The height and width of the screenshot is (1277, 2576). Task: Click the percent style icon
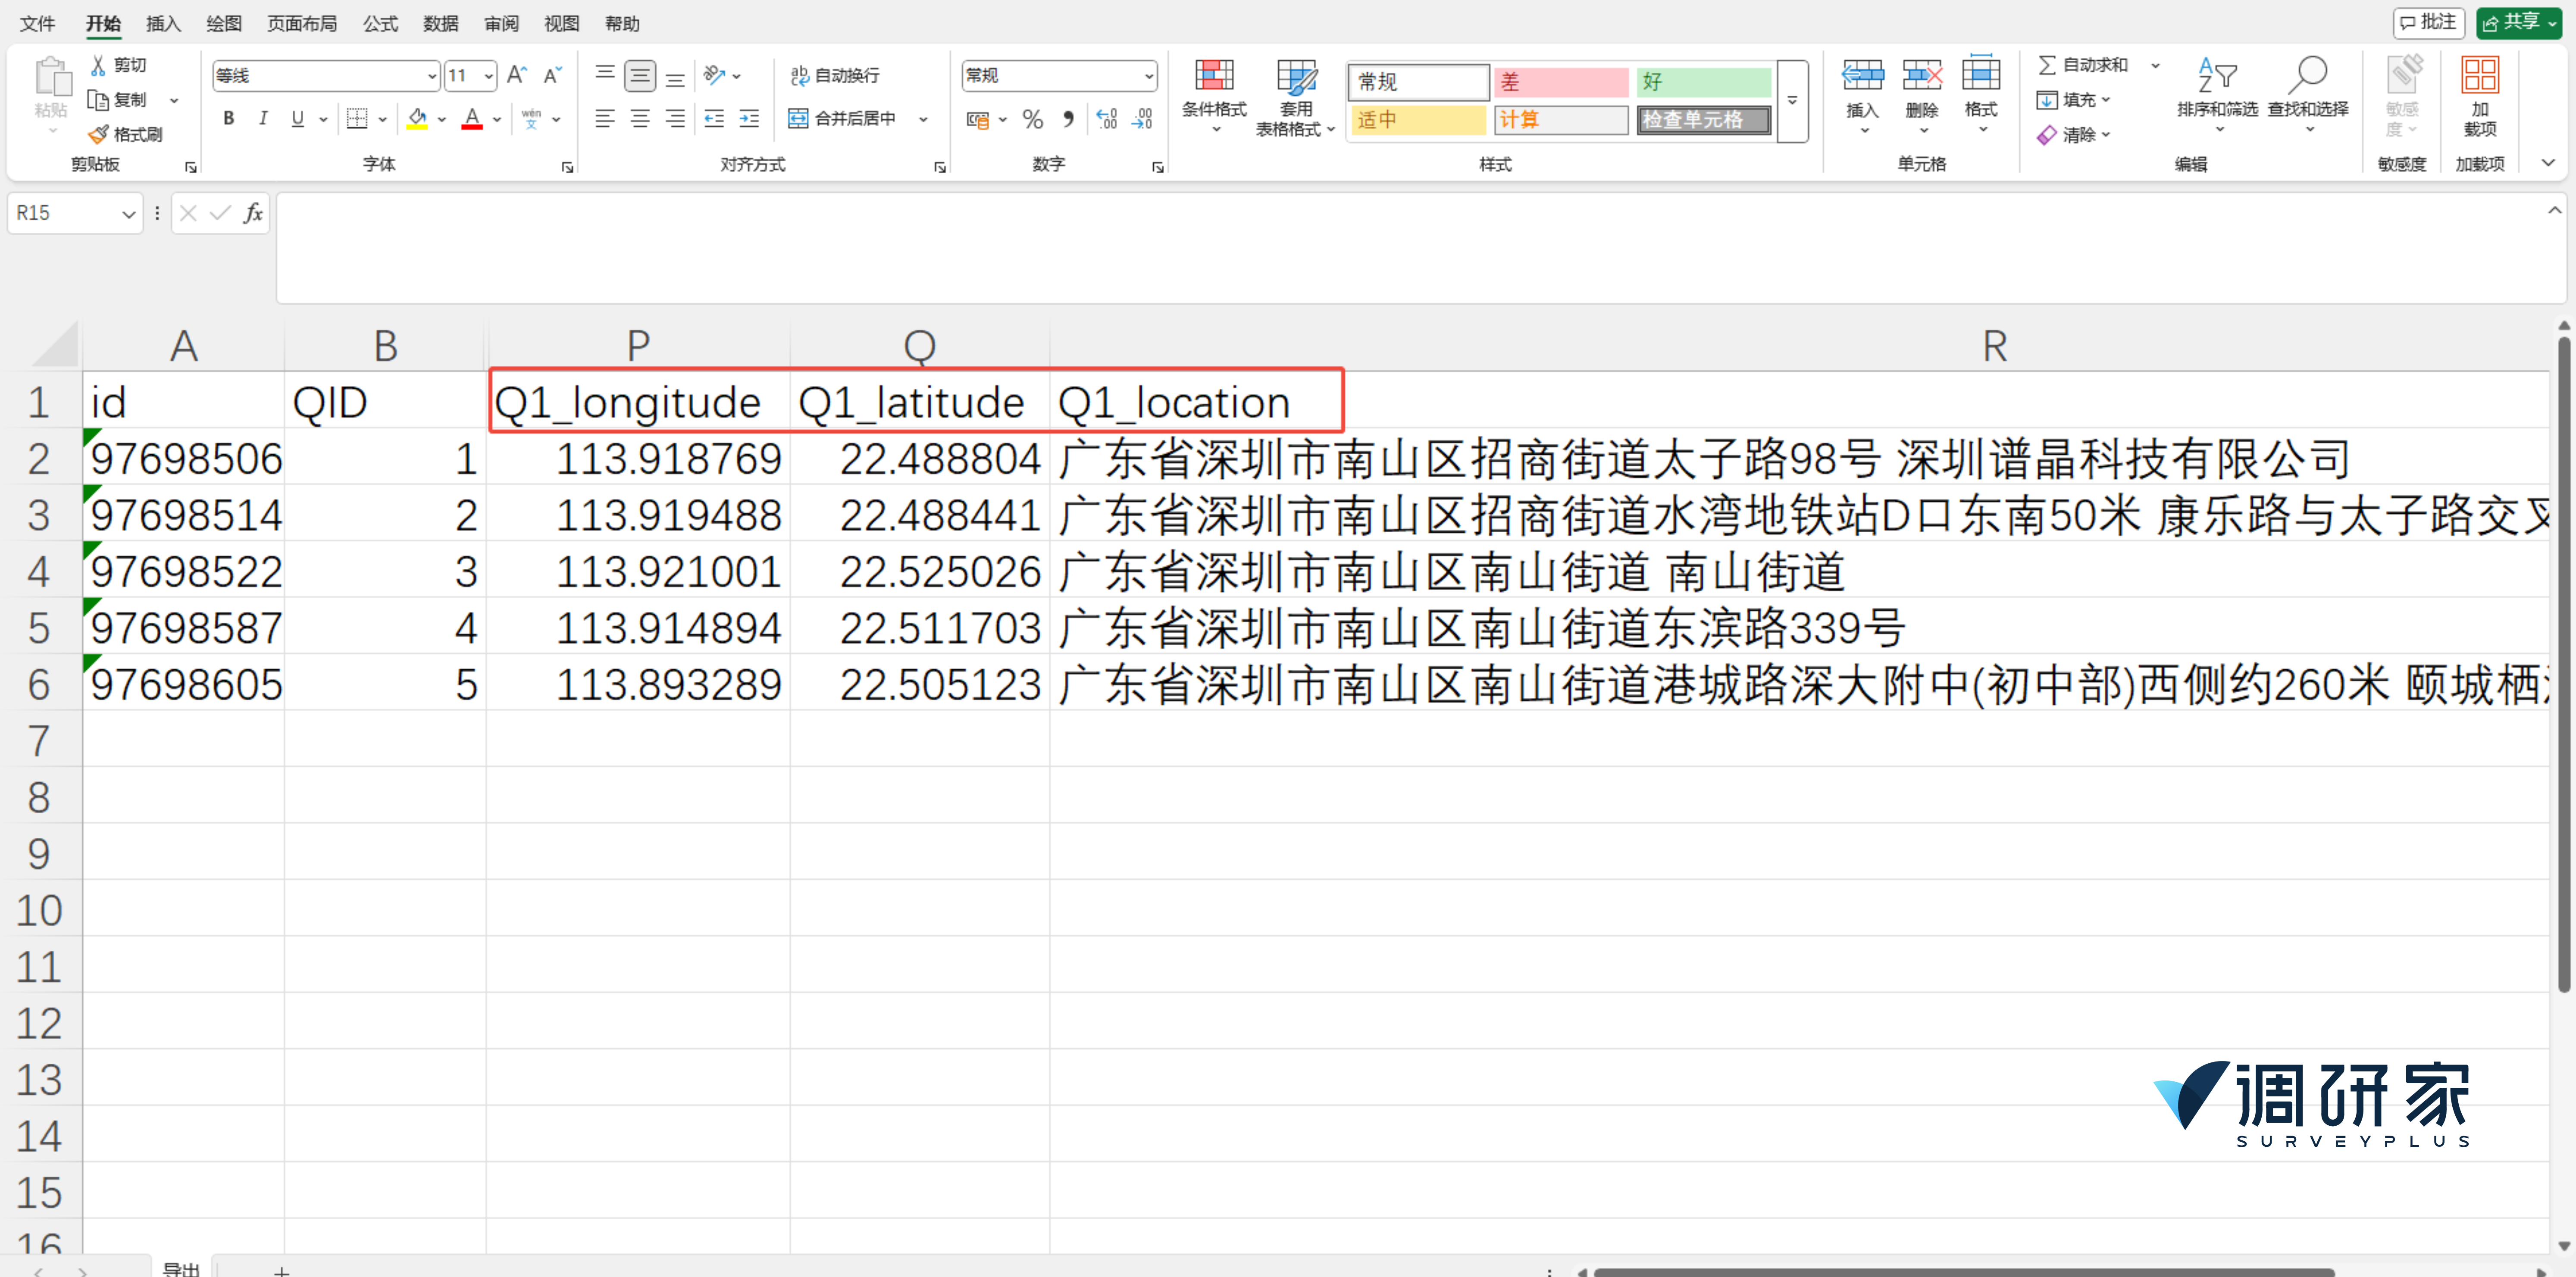(1032, 120)
